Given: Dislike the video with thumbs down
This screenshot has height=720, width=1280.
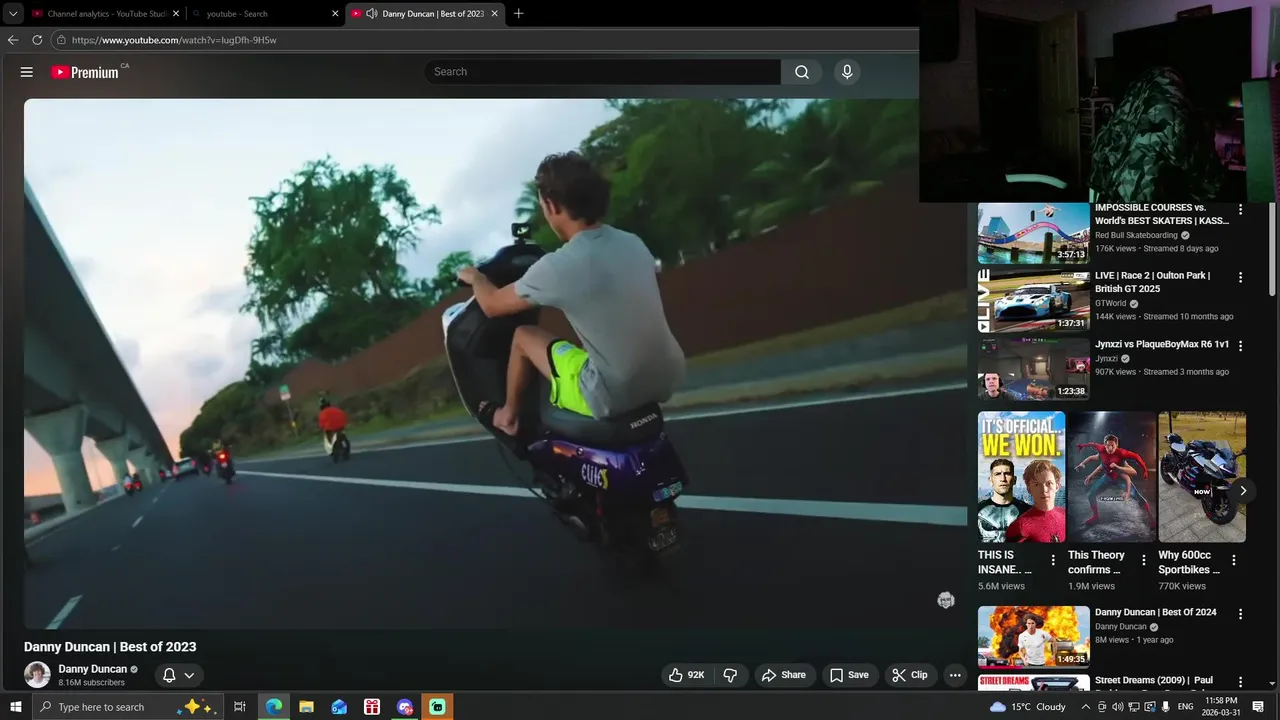Looking at the screenshot, I should pyautogui.click(x=730, y=675).
